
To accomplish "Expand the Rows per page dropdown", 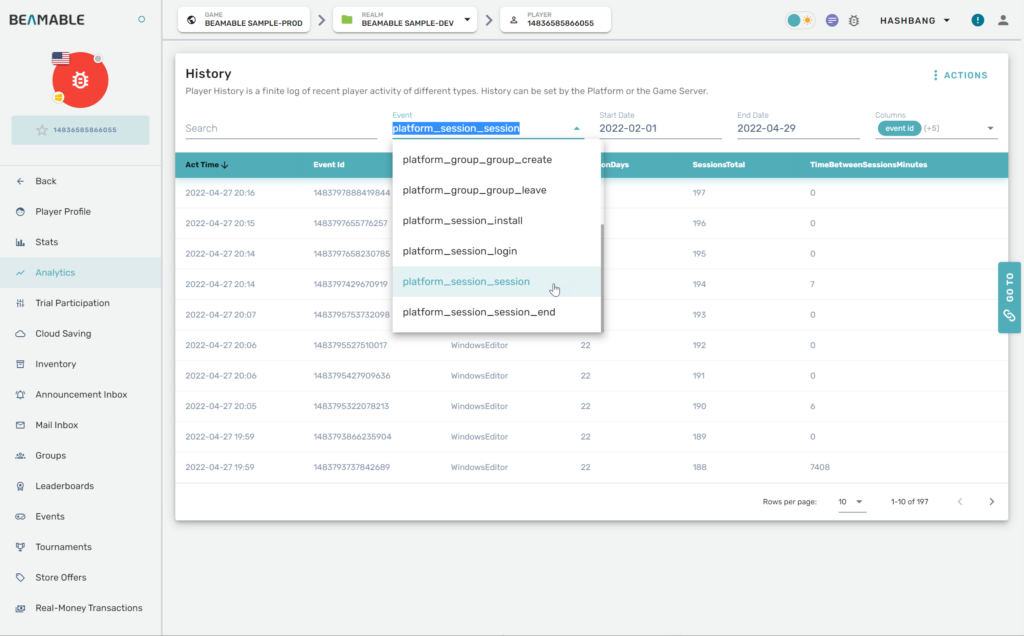I will pyautogui.click(x=850, y=501).
